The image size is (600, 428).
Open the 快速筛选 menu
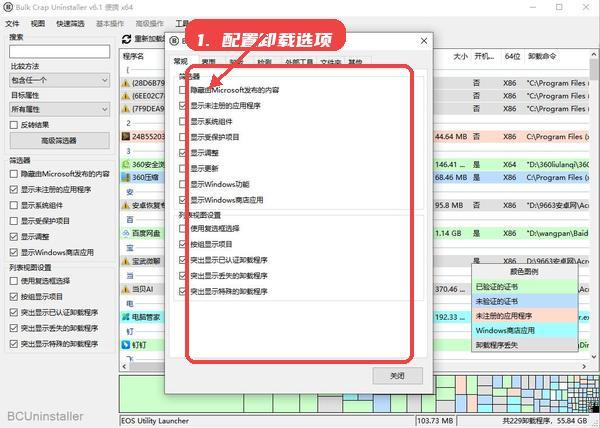point(70,24)
